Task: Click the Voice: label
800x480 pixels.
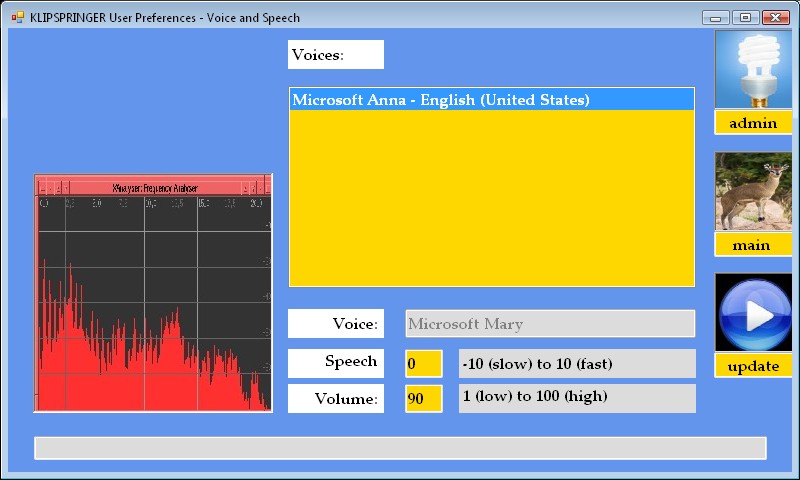Action: click(x=336, y=323)
